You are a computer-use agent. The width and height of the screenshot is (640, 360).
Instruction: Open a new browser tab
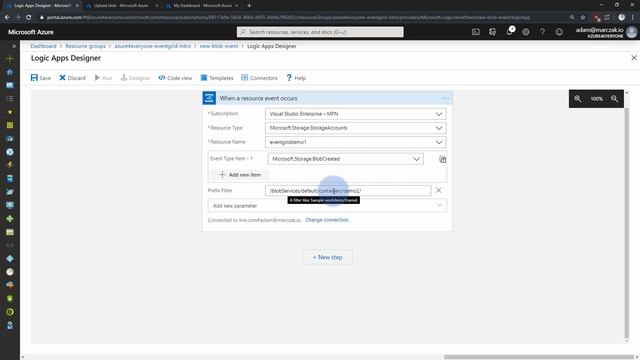(249, 6)
